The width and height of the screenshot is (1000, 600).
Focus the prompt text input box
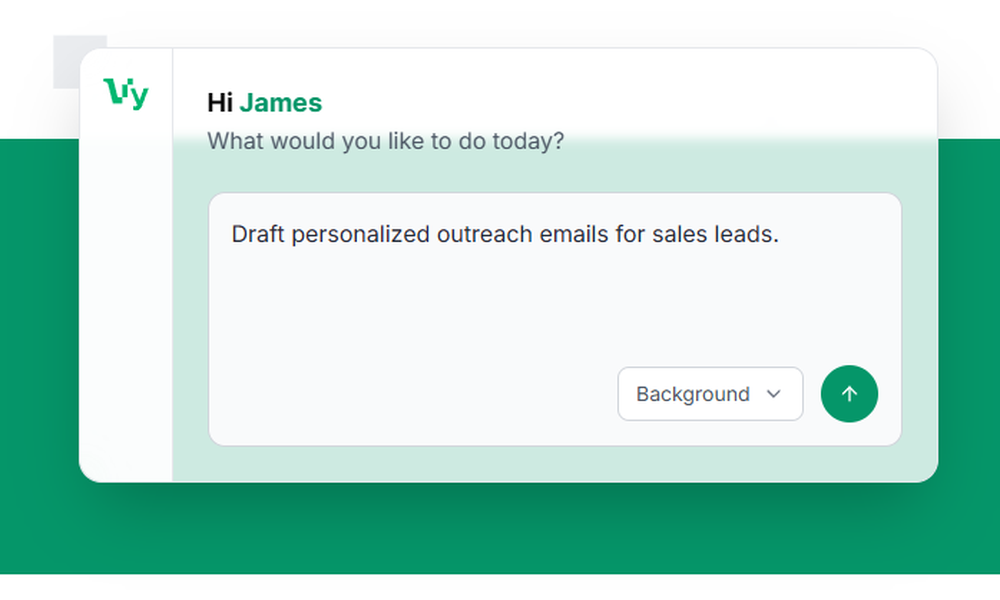[x=500, y=300]
